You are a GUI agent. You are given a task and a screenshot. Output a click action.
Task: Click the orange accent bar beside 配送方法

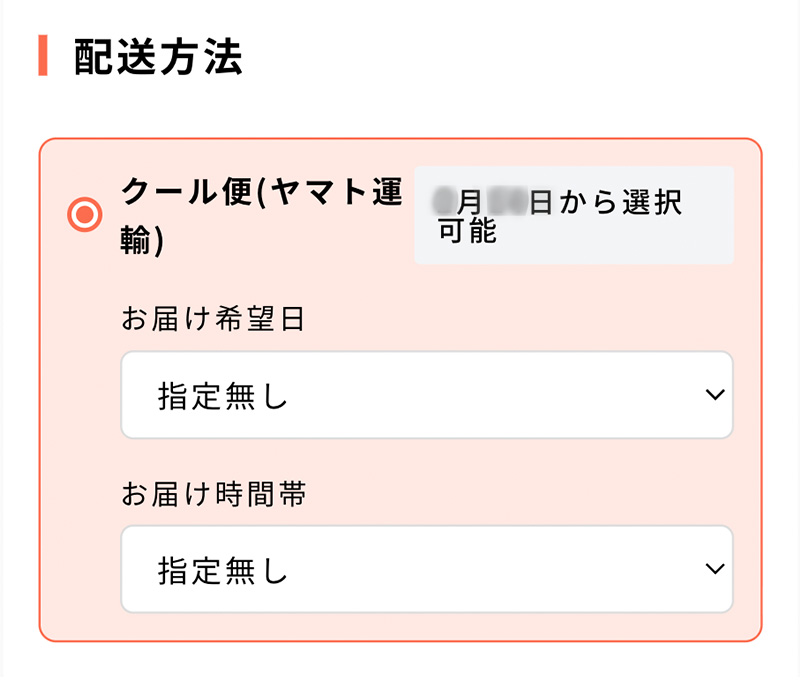click(x=41, y=58)
